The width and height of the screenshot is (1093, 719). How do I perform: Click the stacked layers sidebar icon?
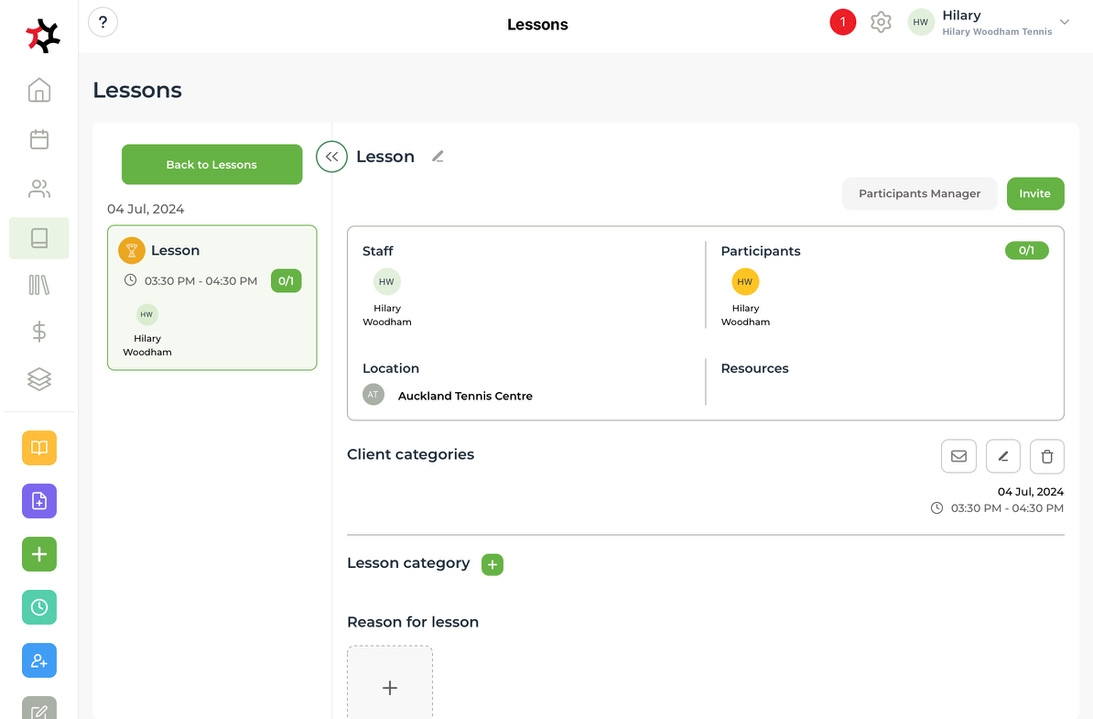(39, 379)
